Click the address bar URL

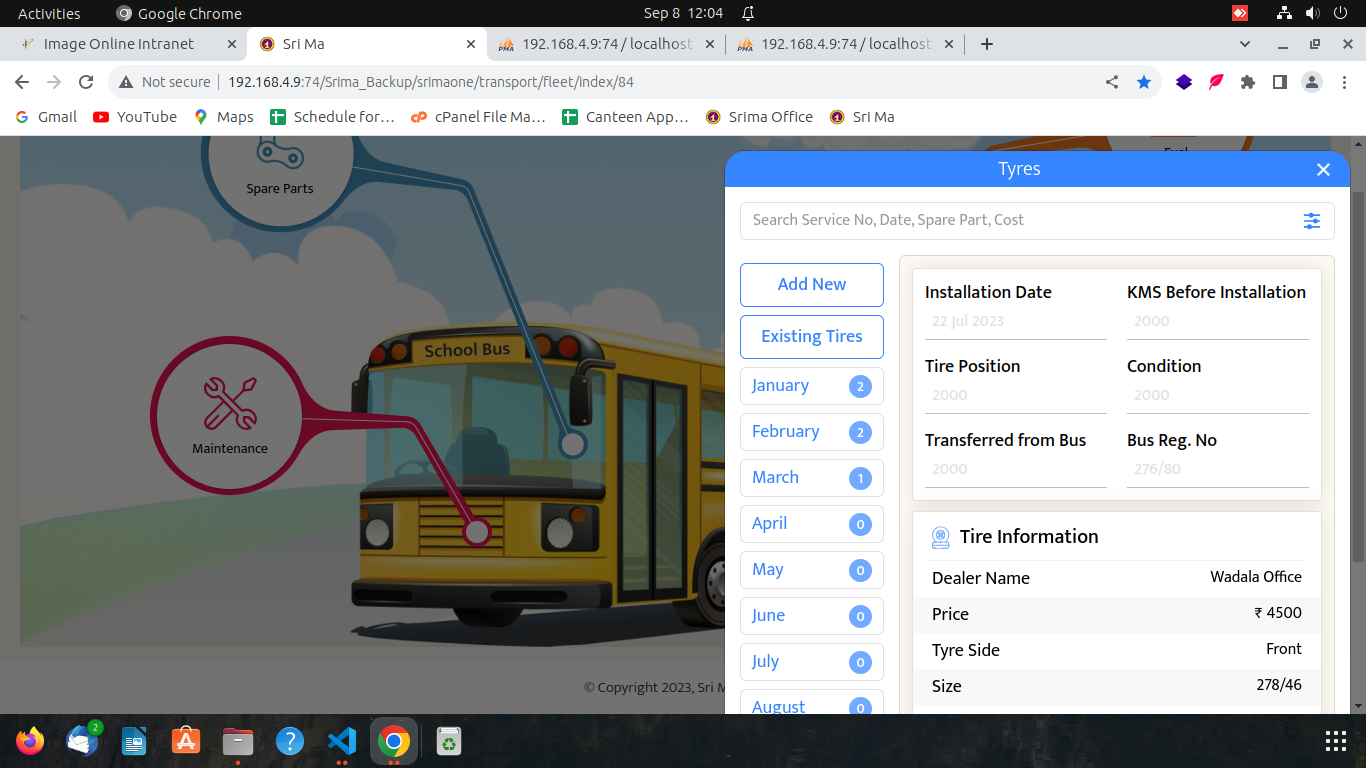(x=431, y=82)
